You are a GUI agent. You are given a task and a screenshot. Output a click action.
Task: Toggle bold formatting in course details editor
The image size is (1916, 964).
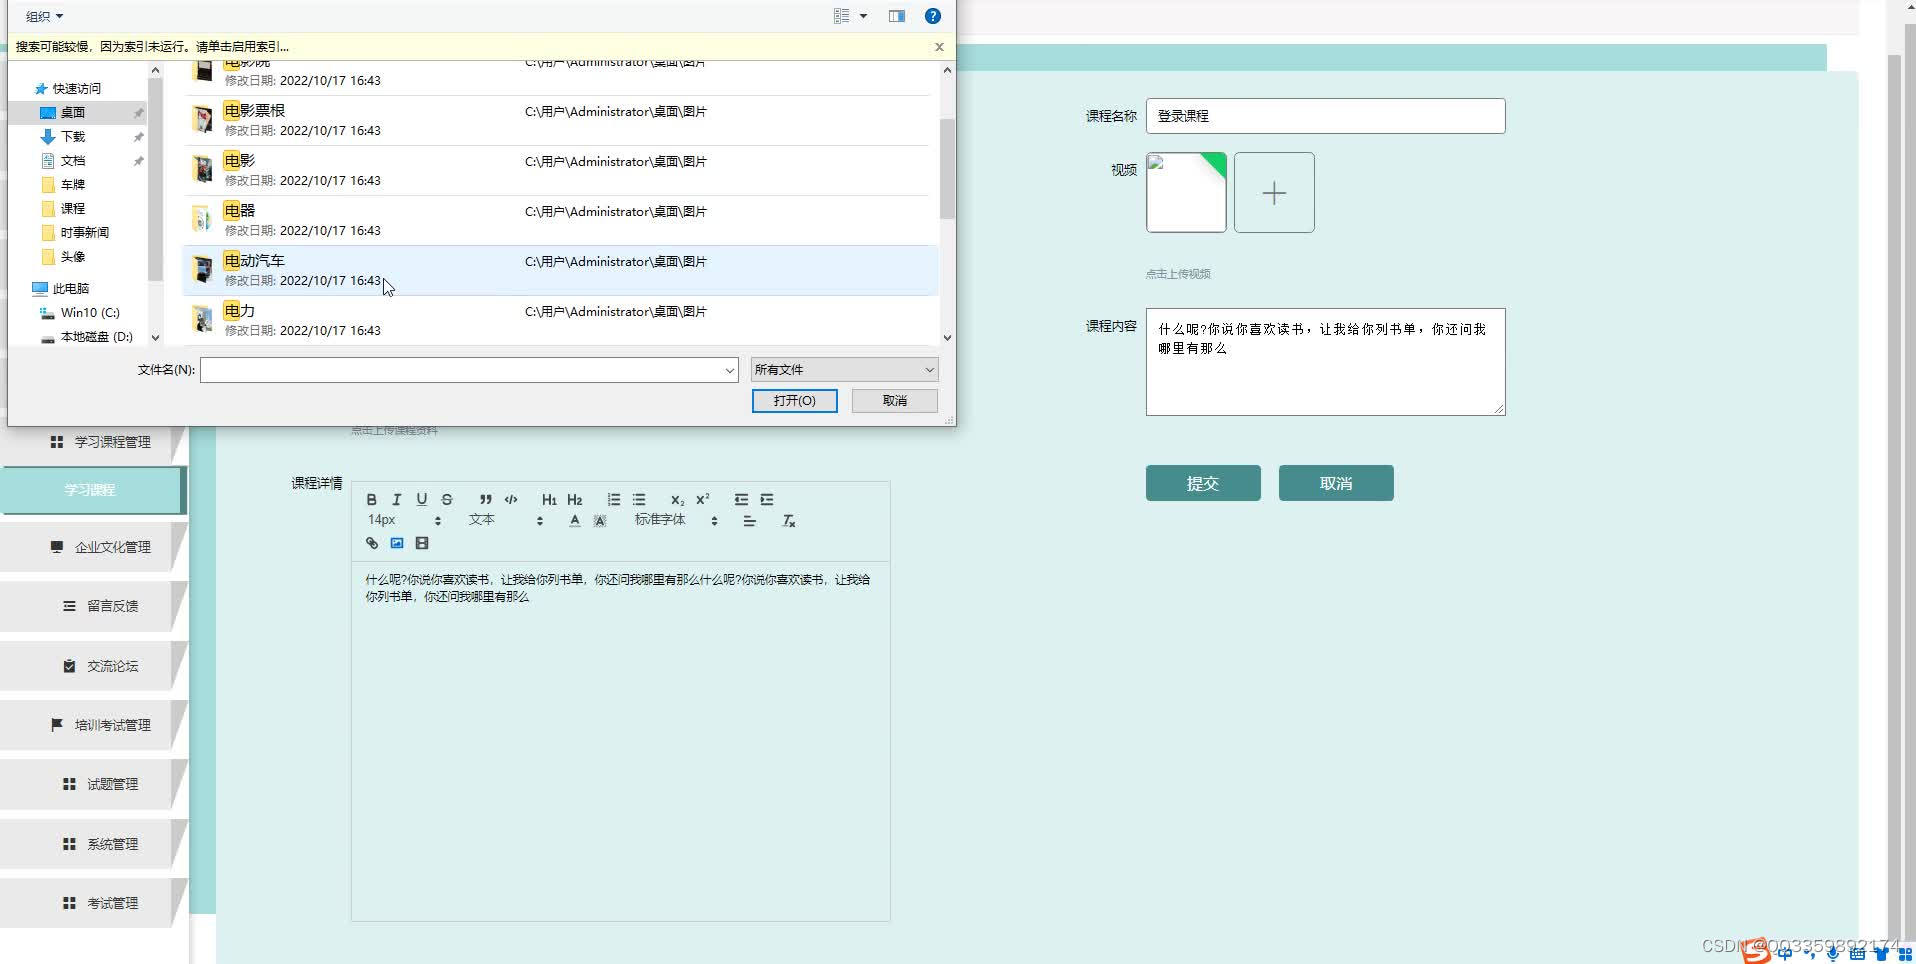coord(371,499)
